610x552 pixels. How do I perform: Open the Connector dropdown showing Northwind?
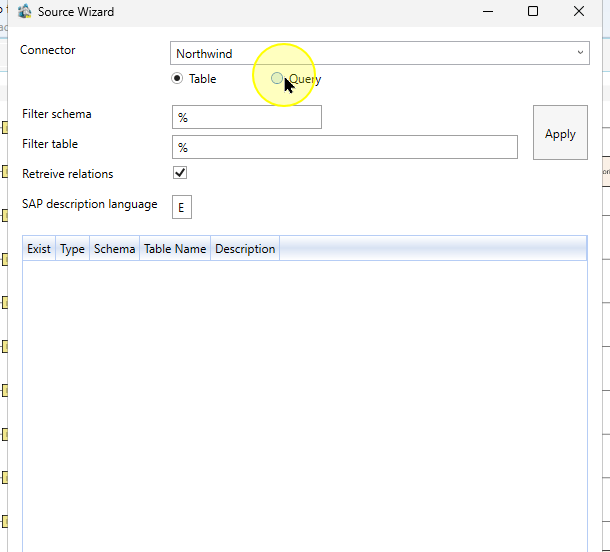coord(380,53)
